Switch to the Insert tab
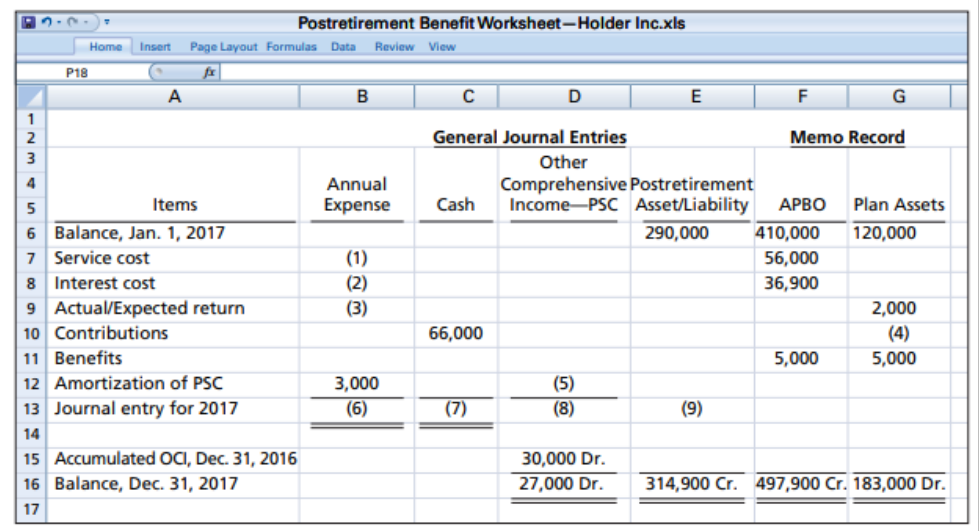 pyautogui.click(x=155, y=47)
